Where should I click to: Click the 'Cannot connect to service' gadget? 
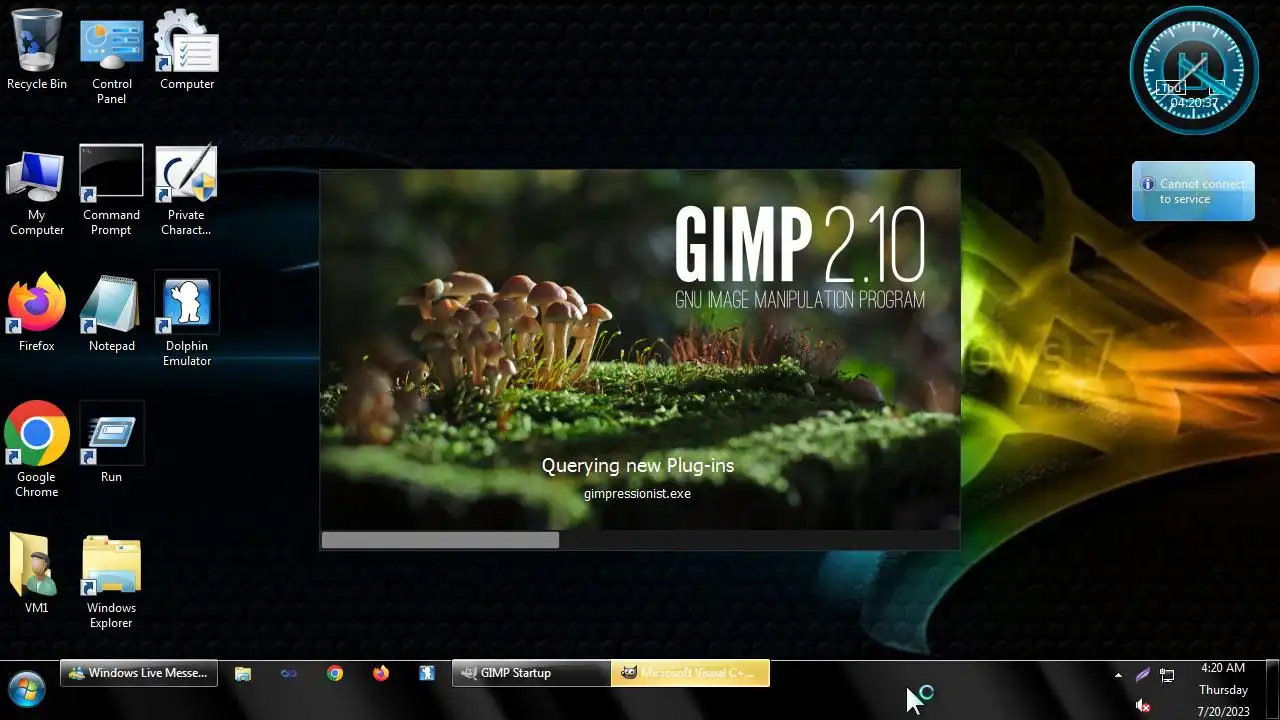pos(1193,191)
